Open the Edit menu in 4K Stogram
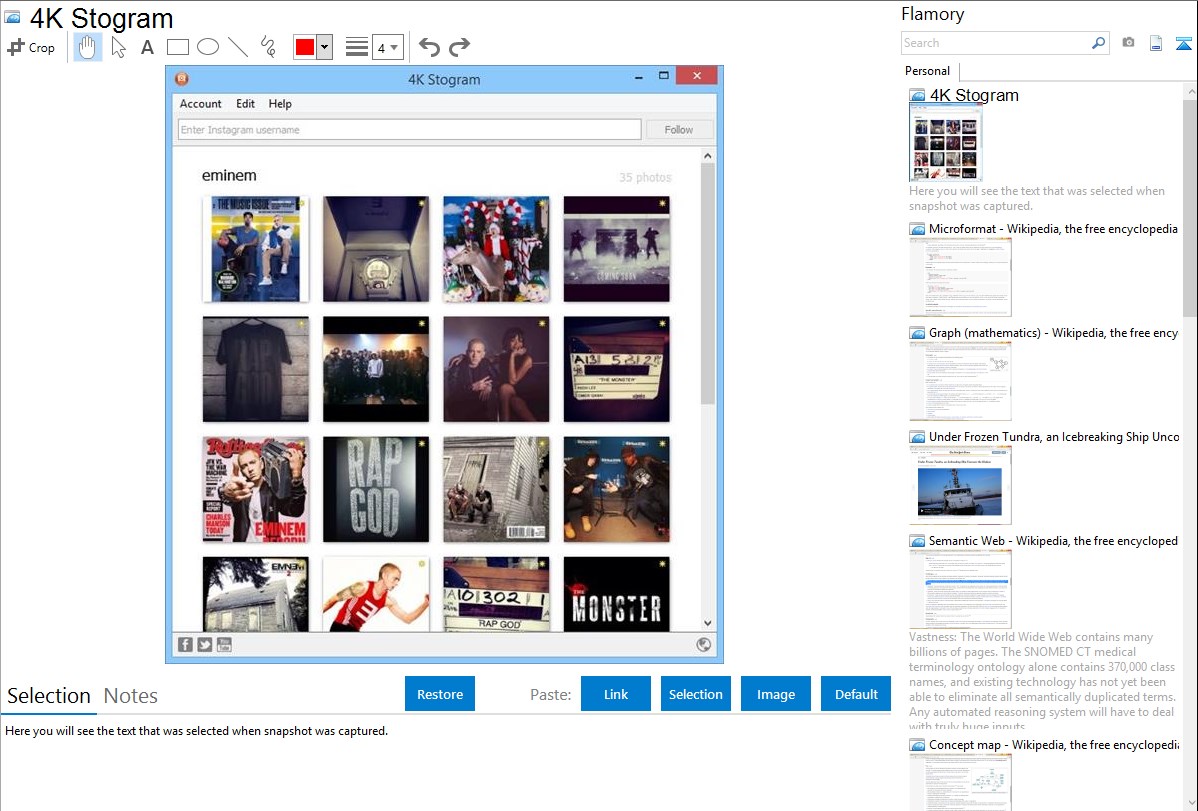Screen dimensions: 1198x811 pos(245,104)
